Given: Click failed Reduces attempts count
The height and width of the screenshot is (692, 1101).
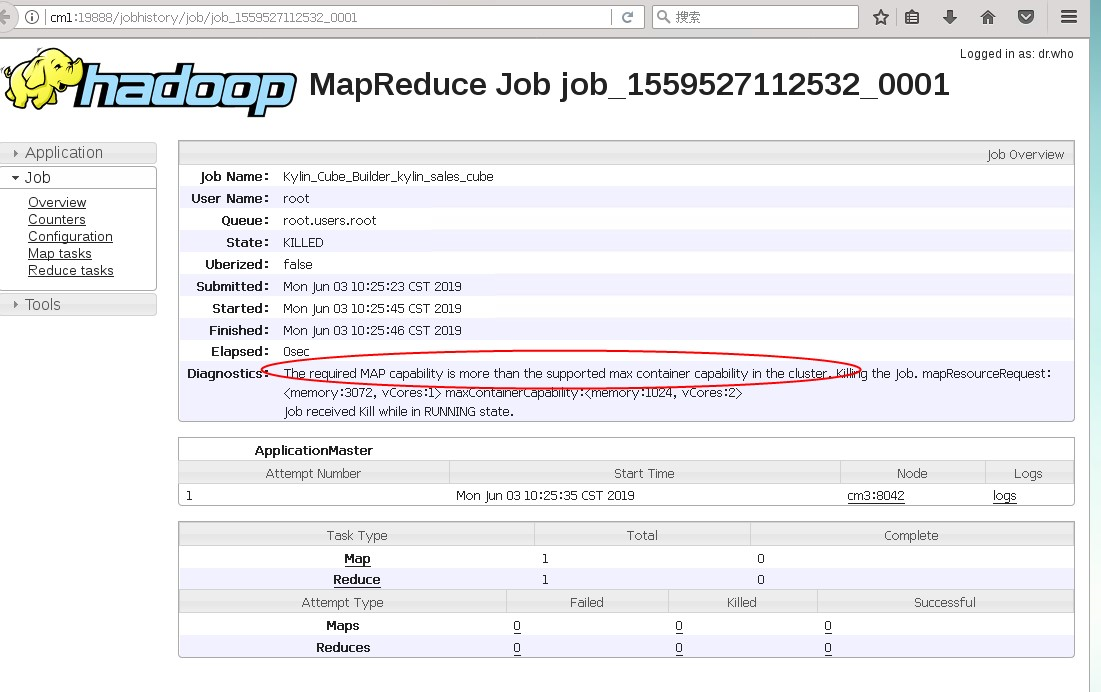Looking at the screenshot, I should click(517, 648).
